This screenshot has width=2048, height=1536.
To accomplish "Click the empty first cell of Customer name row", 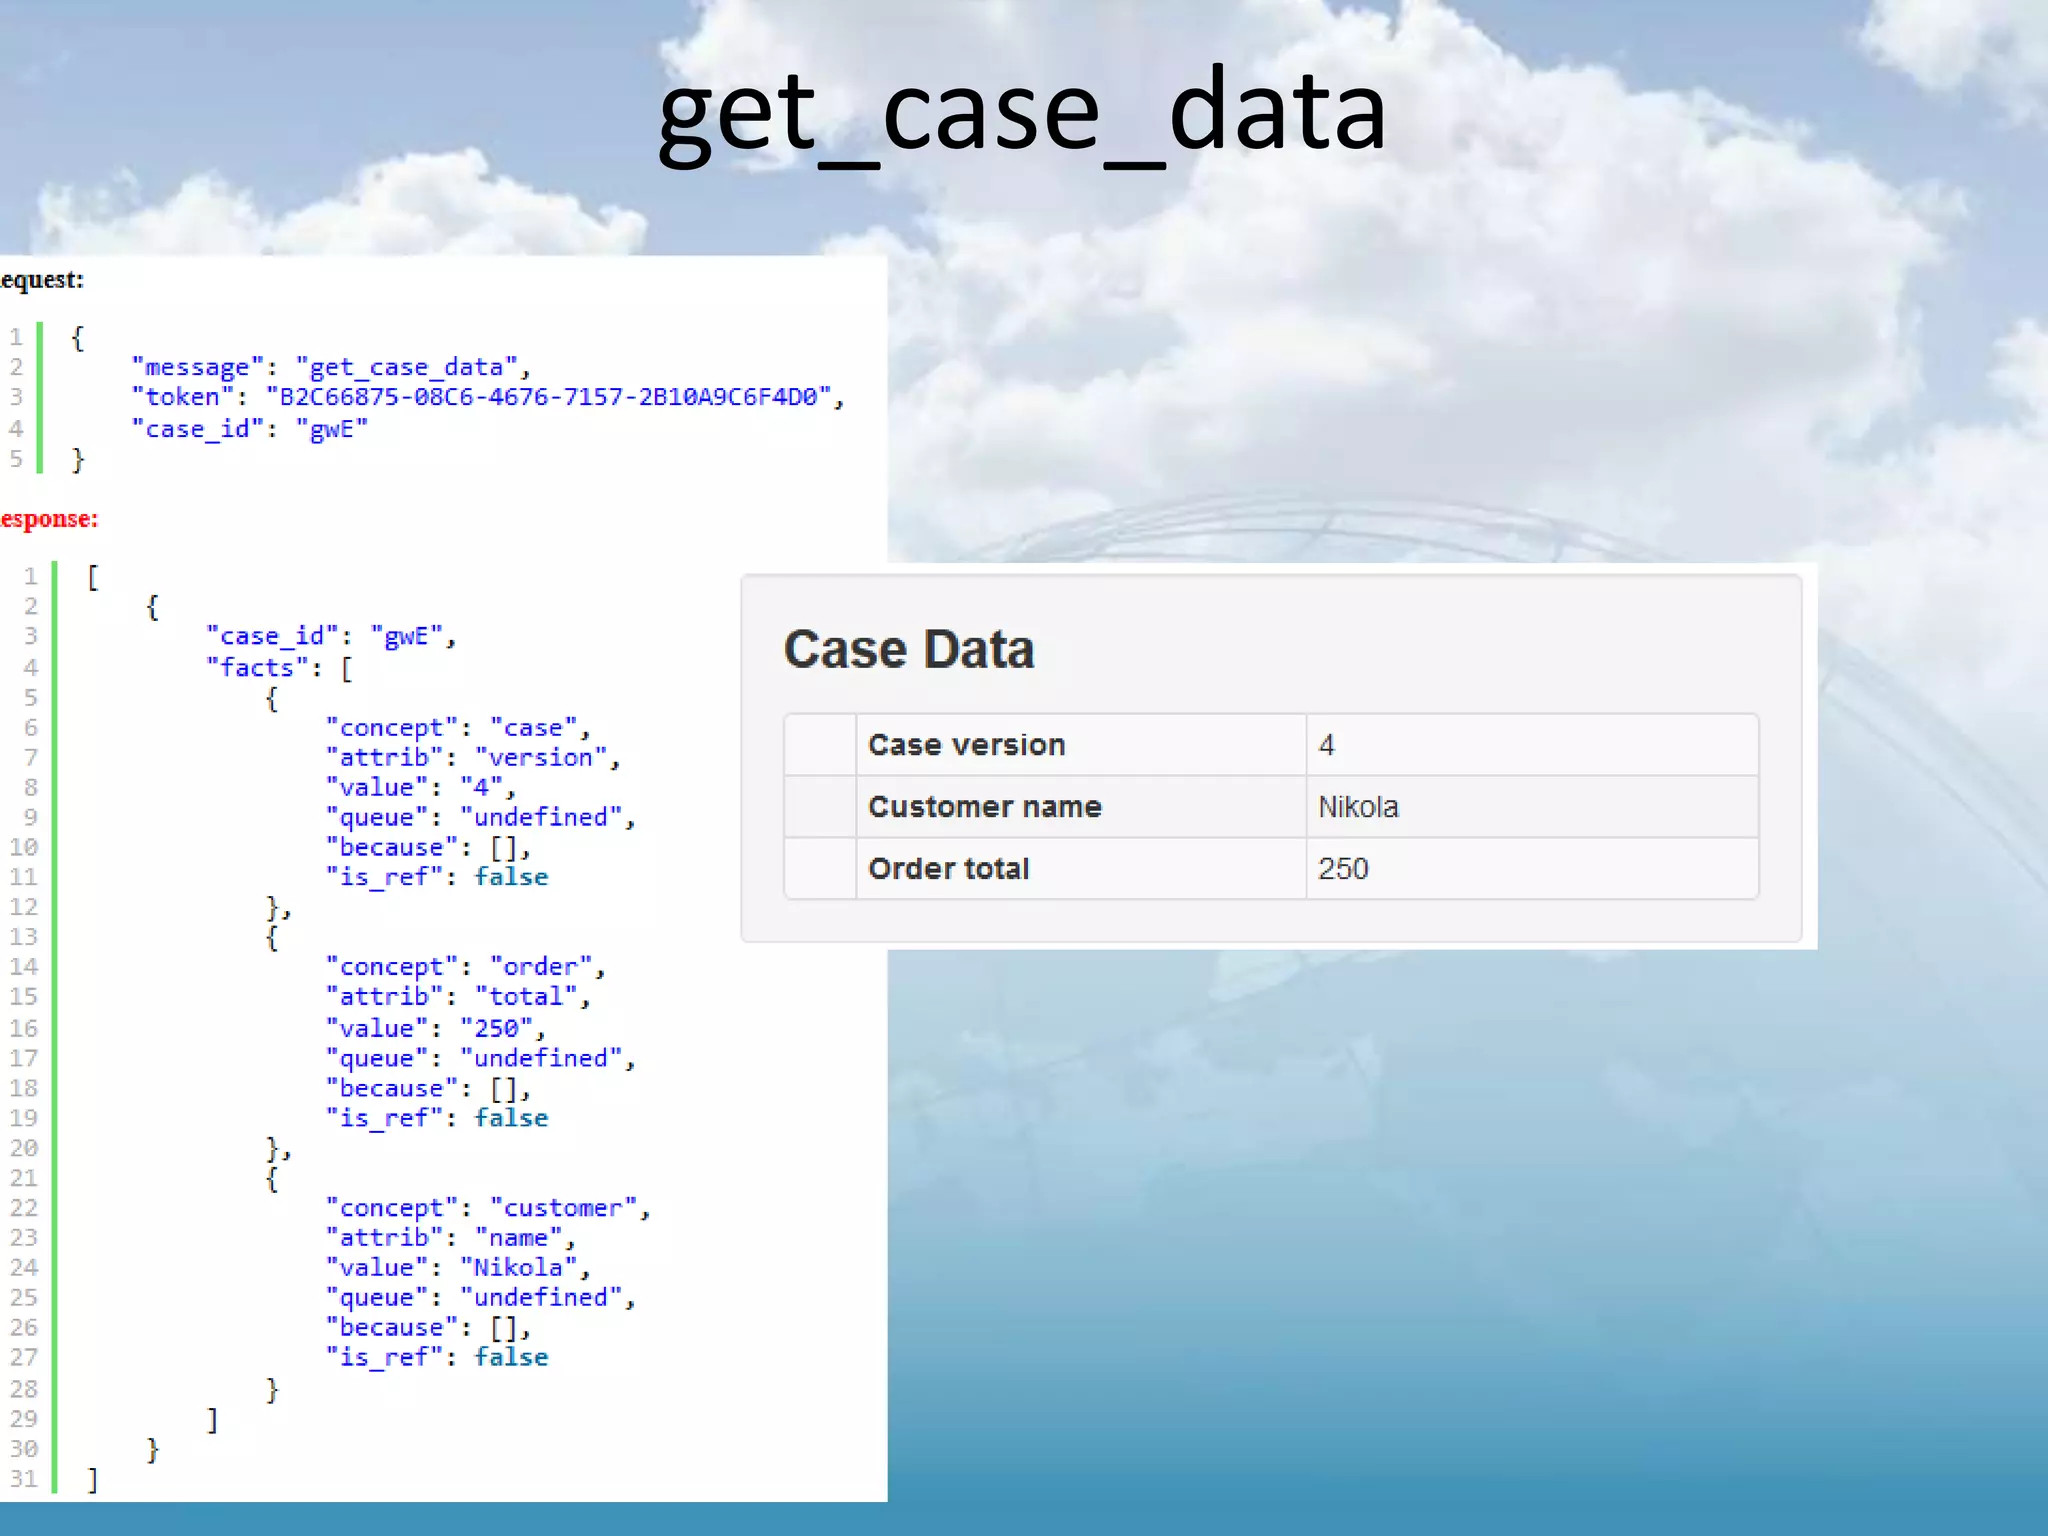I will (820, 807).
